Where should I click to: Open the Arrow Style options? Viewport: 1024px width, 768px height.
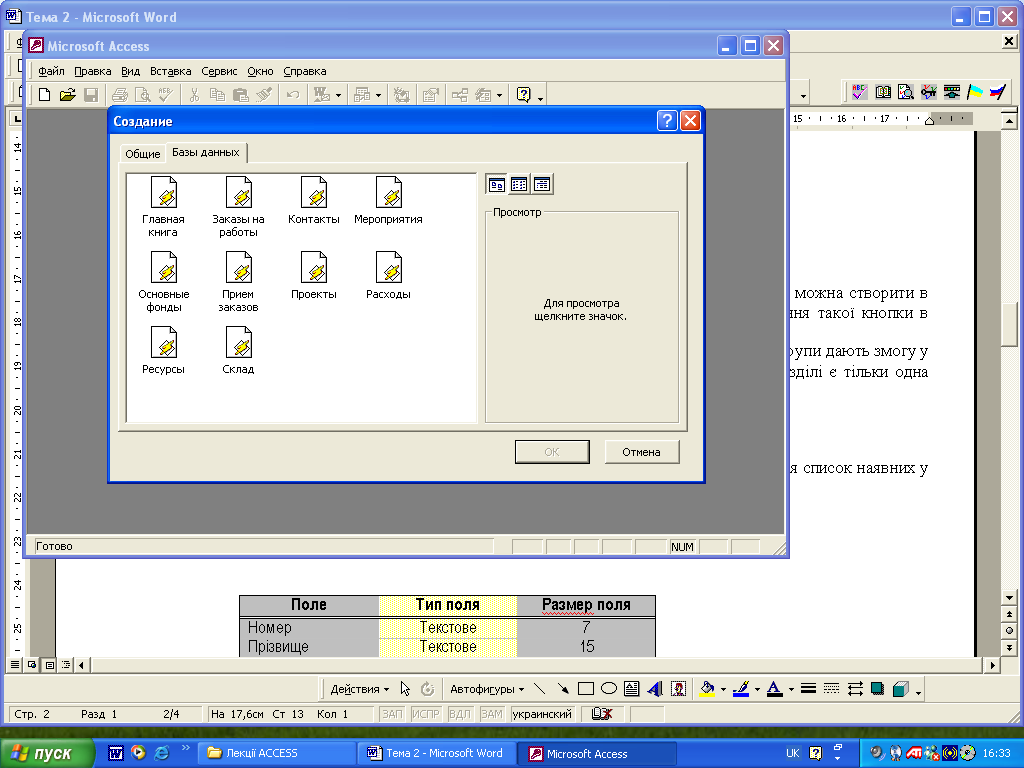(x=855, y=688)
